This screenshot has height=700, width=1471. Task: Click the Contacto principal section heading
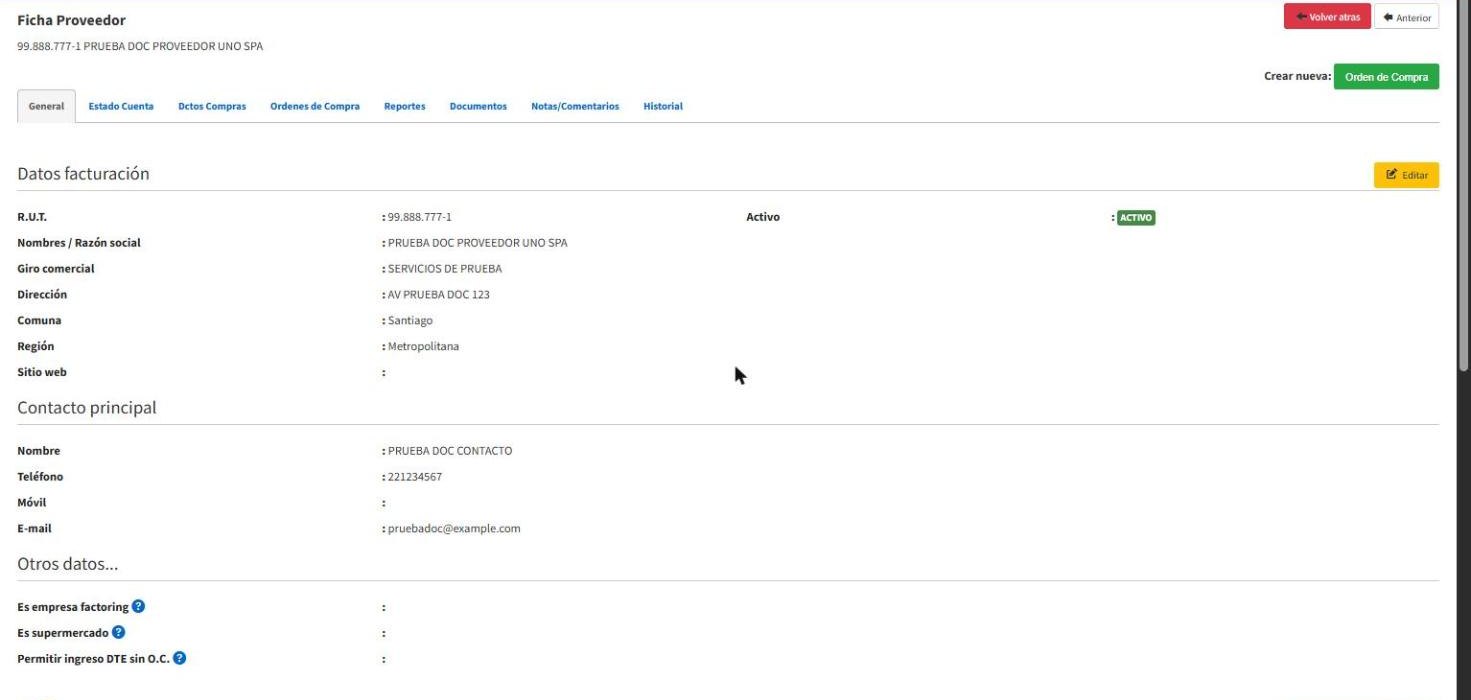coord(87,408)
